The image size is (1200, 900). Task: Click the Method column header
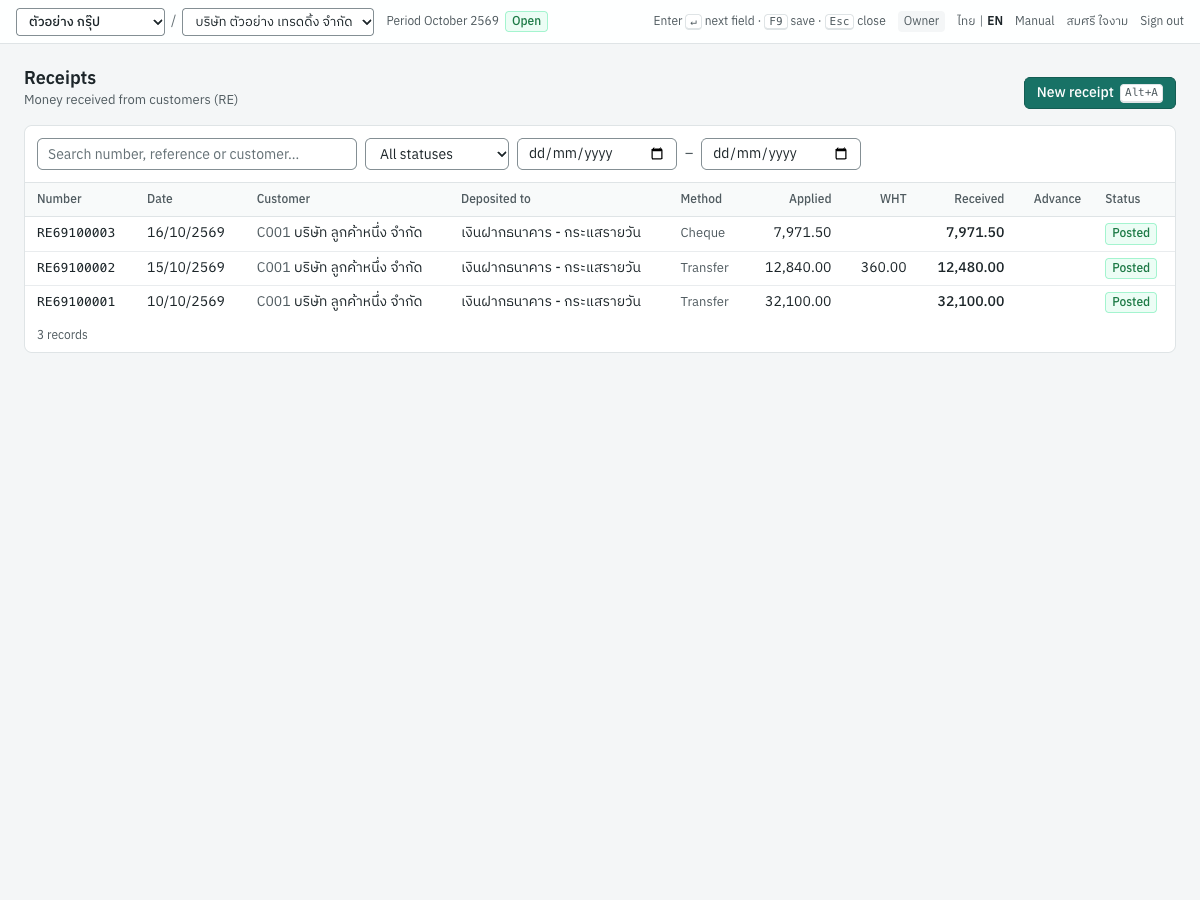[x=701, y=199]
